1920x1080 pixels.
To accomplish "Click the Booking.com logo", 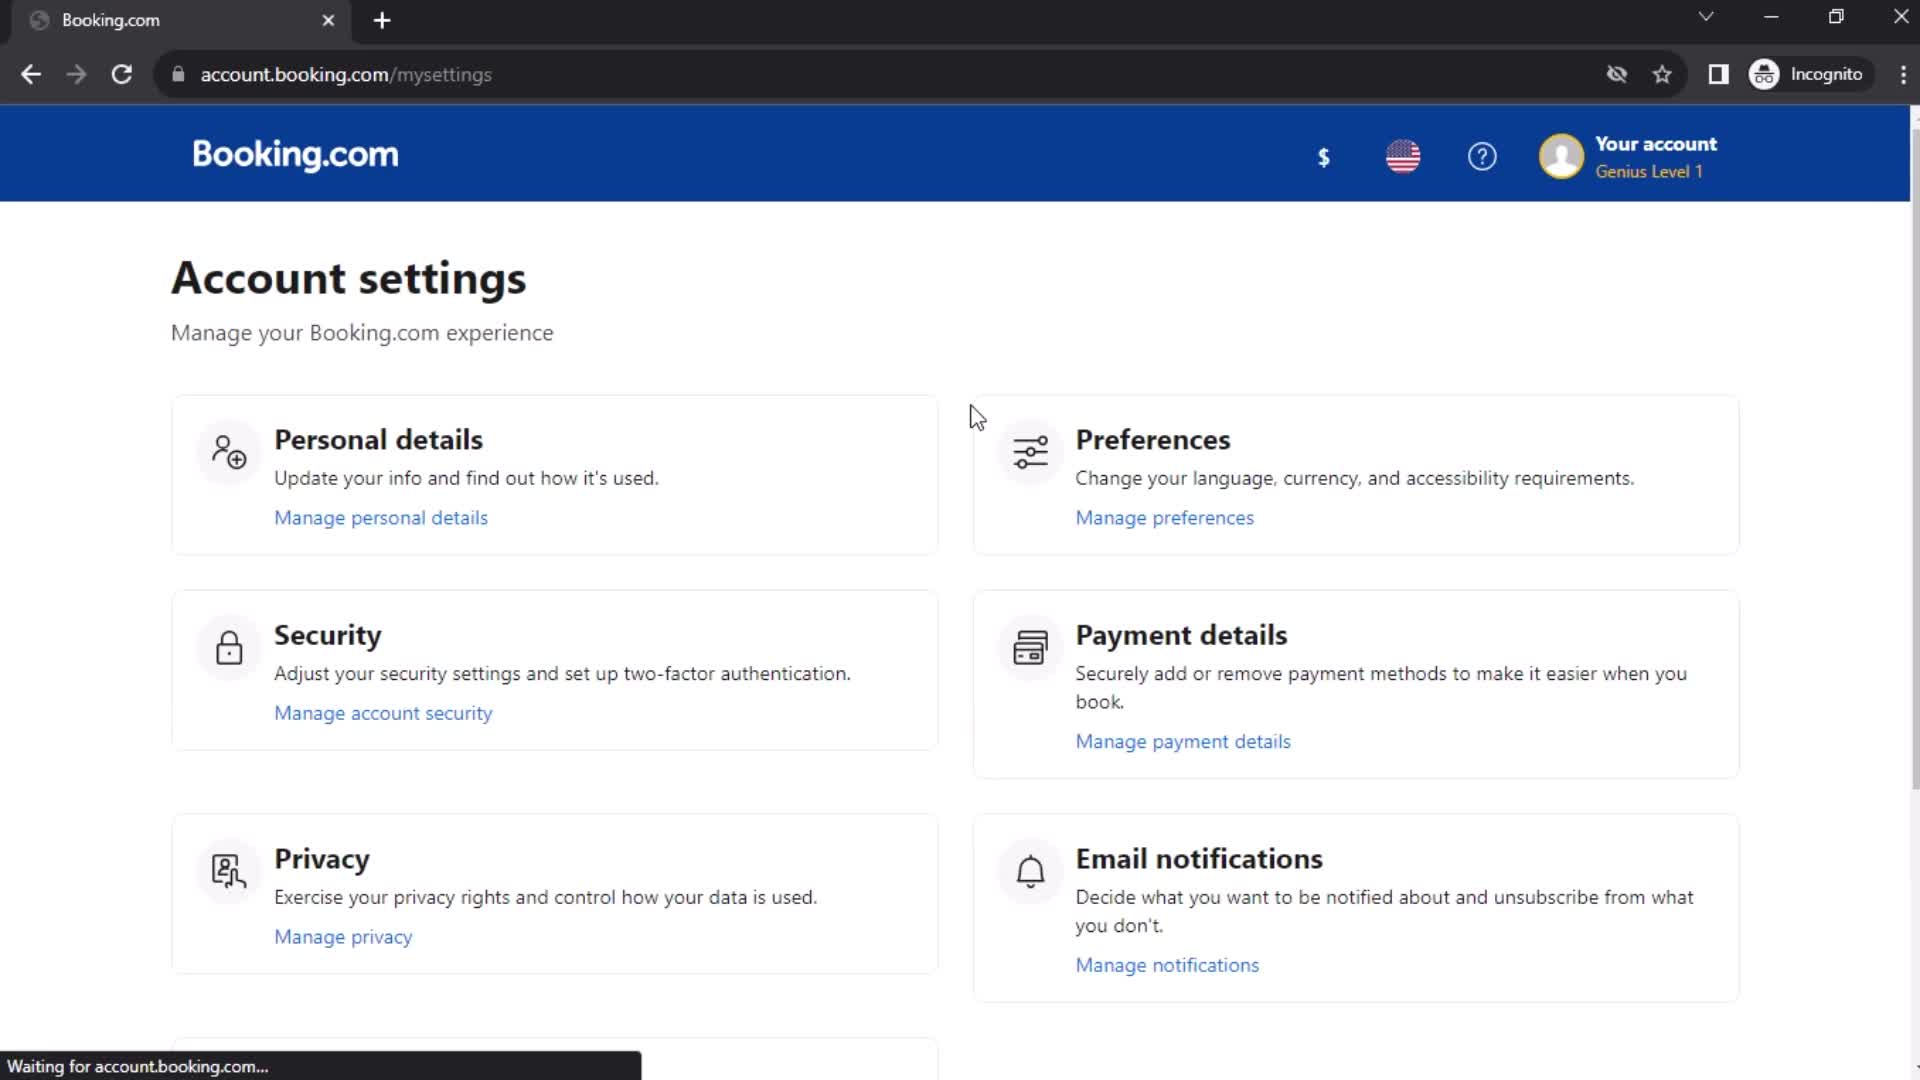I will pos(295,155).
